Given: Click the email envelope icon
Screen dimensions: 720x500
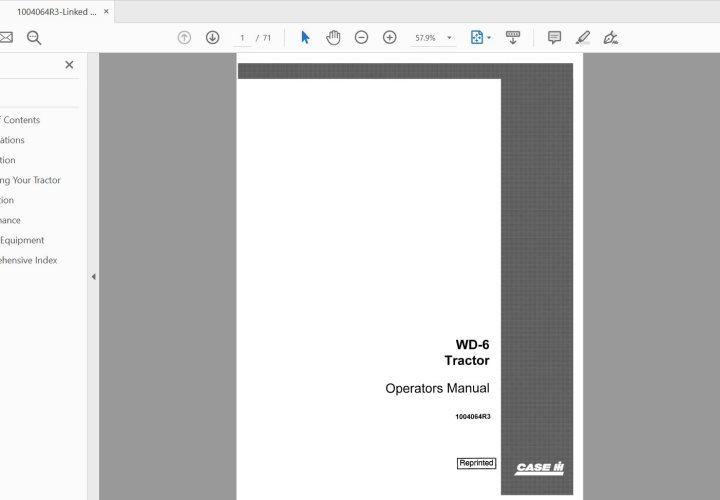Looking at the screenshot, I should click(x=6, y=37).
